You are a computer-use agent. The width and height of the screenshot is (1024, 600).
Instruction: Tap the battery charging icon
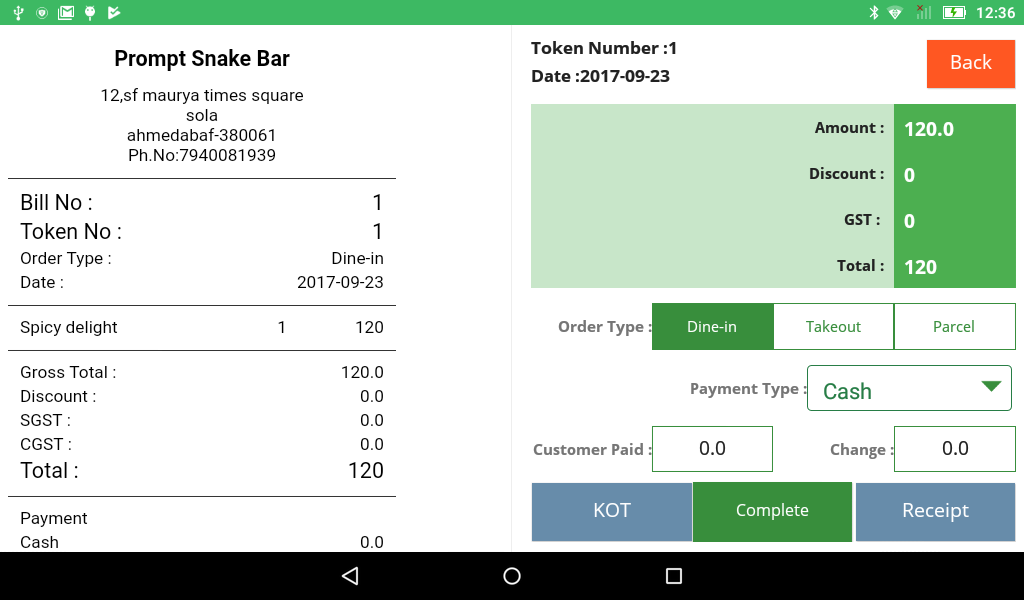(954, 12)
